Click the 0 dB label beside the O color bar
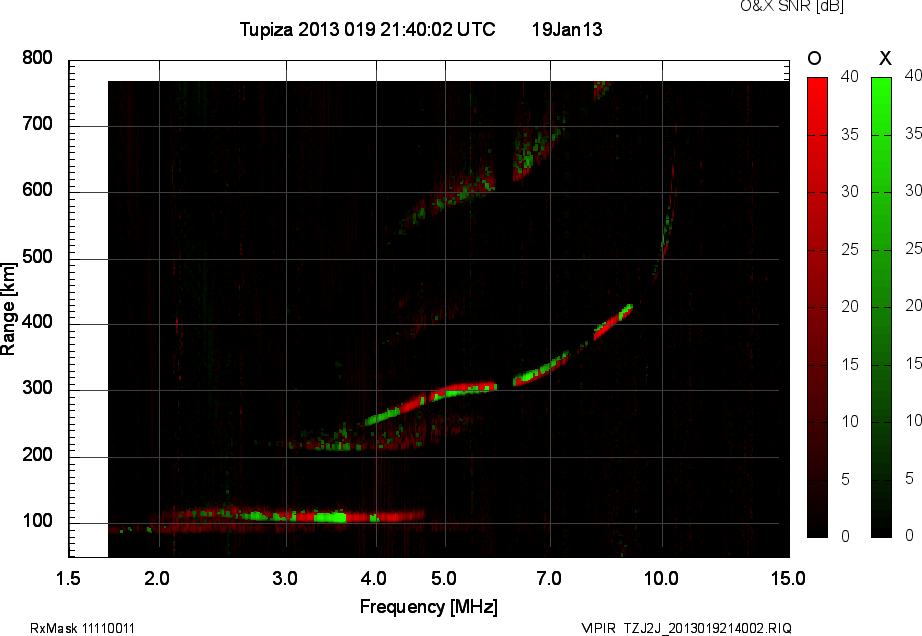 [846, 537]
